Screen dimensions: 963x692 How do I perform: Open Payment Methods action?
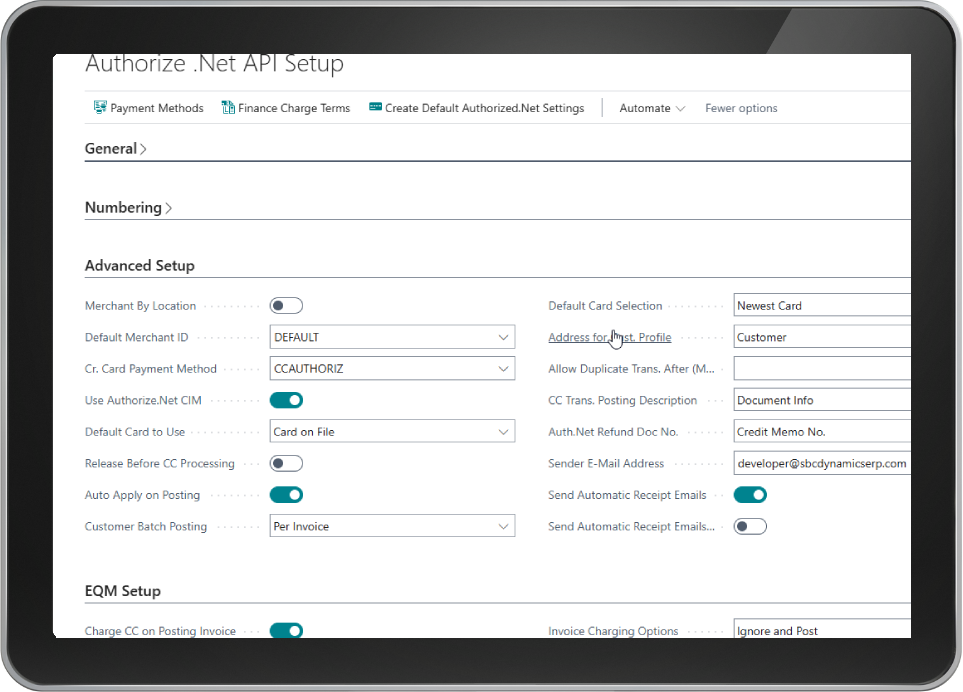click(x=149, y=108)
